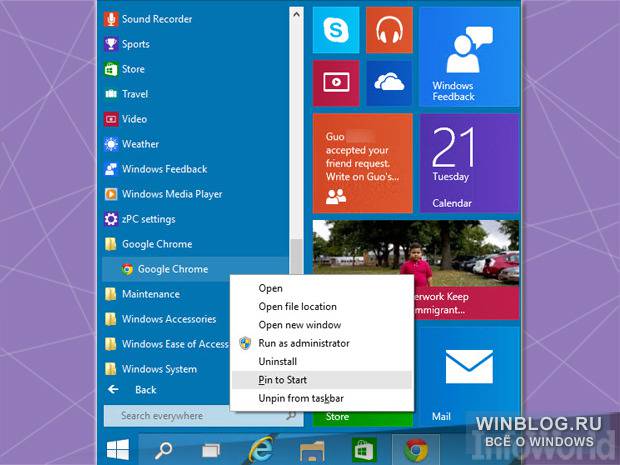
Task: Select Open file location
Action: [321, 306]
